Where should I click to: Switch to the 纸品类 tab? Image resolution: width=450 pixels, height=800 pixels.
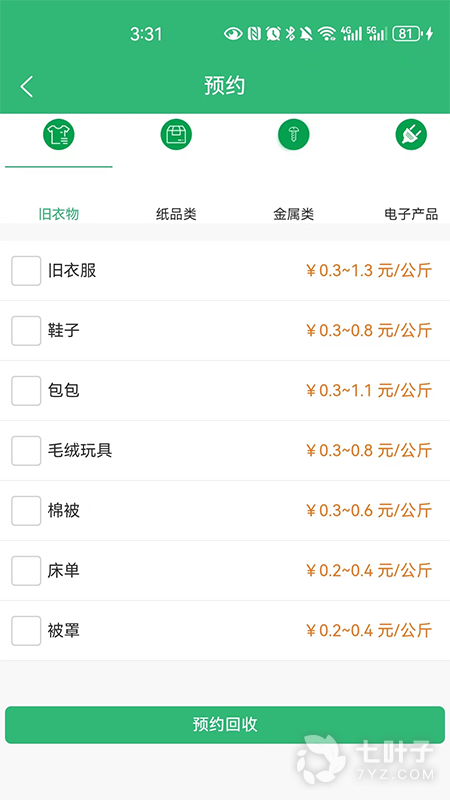point(176,214)
